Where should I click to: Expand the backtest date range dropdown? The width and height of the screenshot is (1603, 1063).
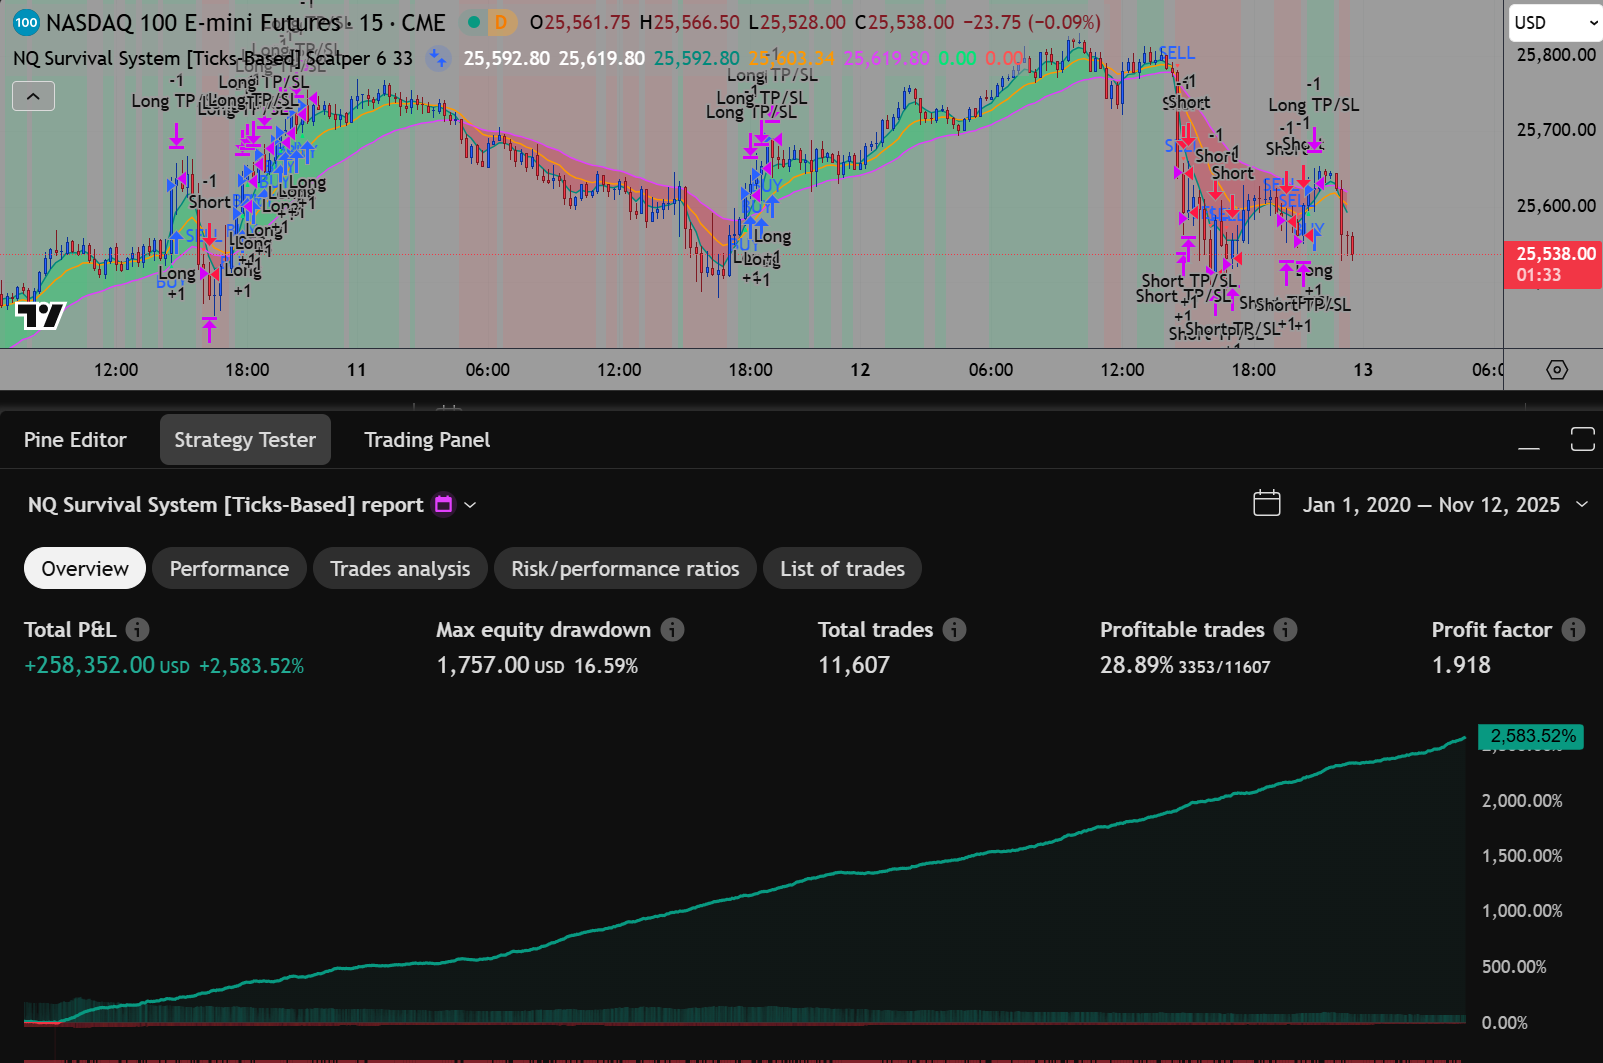1582,504
